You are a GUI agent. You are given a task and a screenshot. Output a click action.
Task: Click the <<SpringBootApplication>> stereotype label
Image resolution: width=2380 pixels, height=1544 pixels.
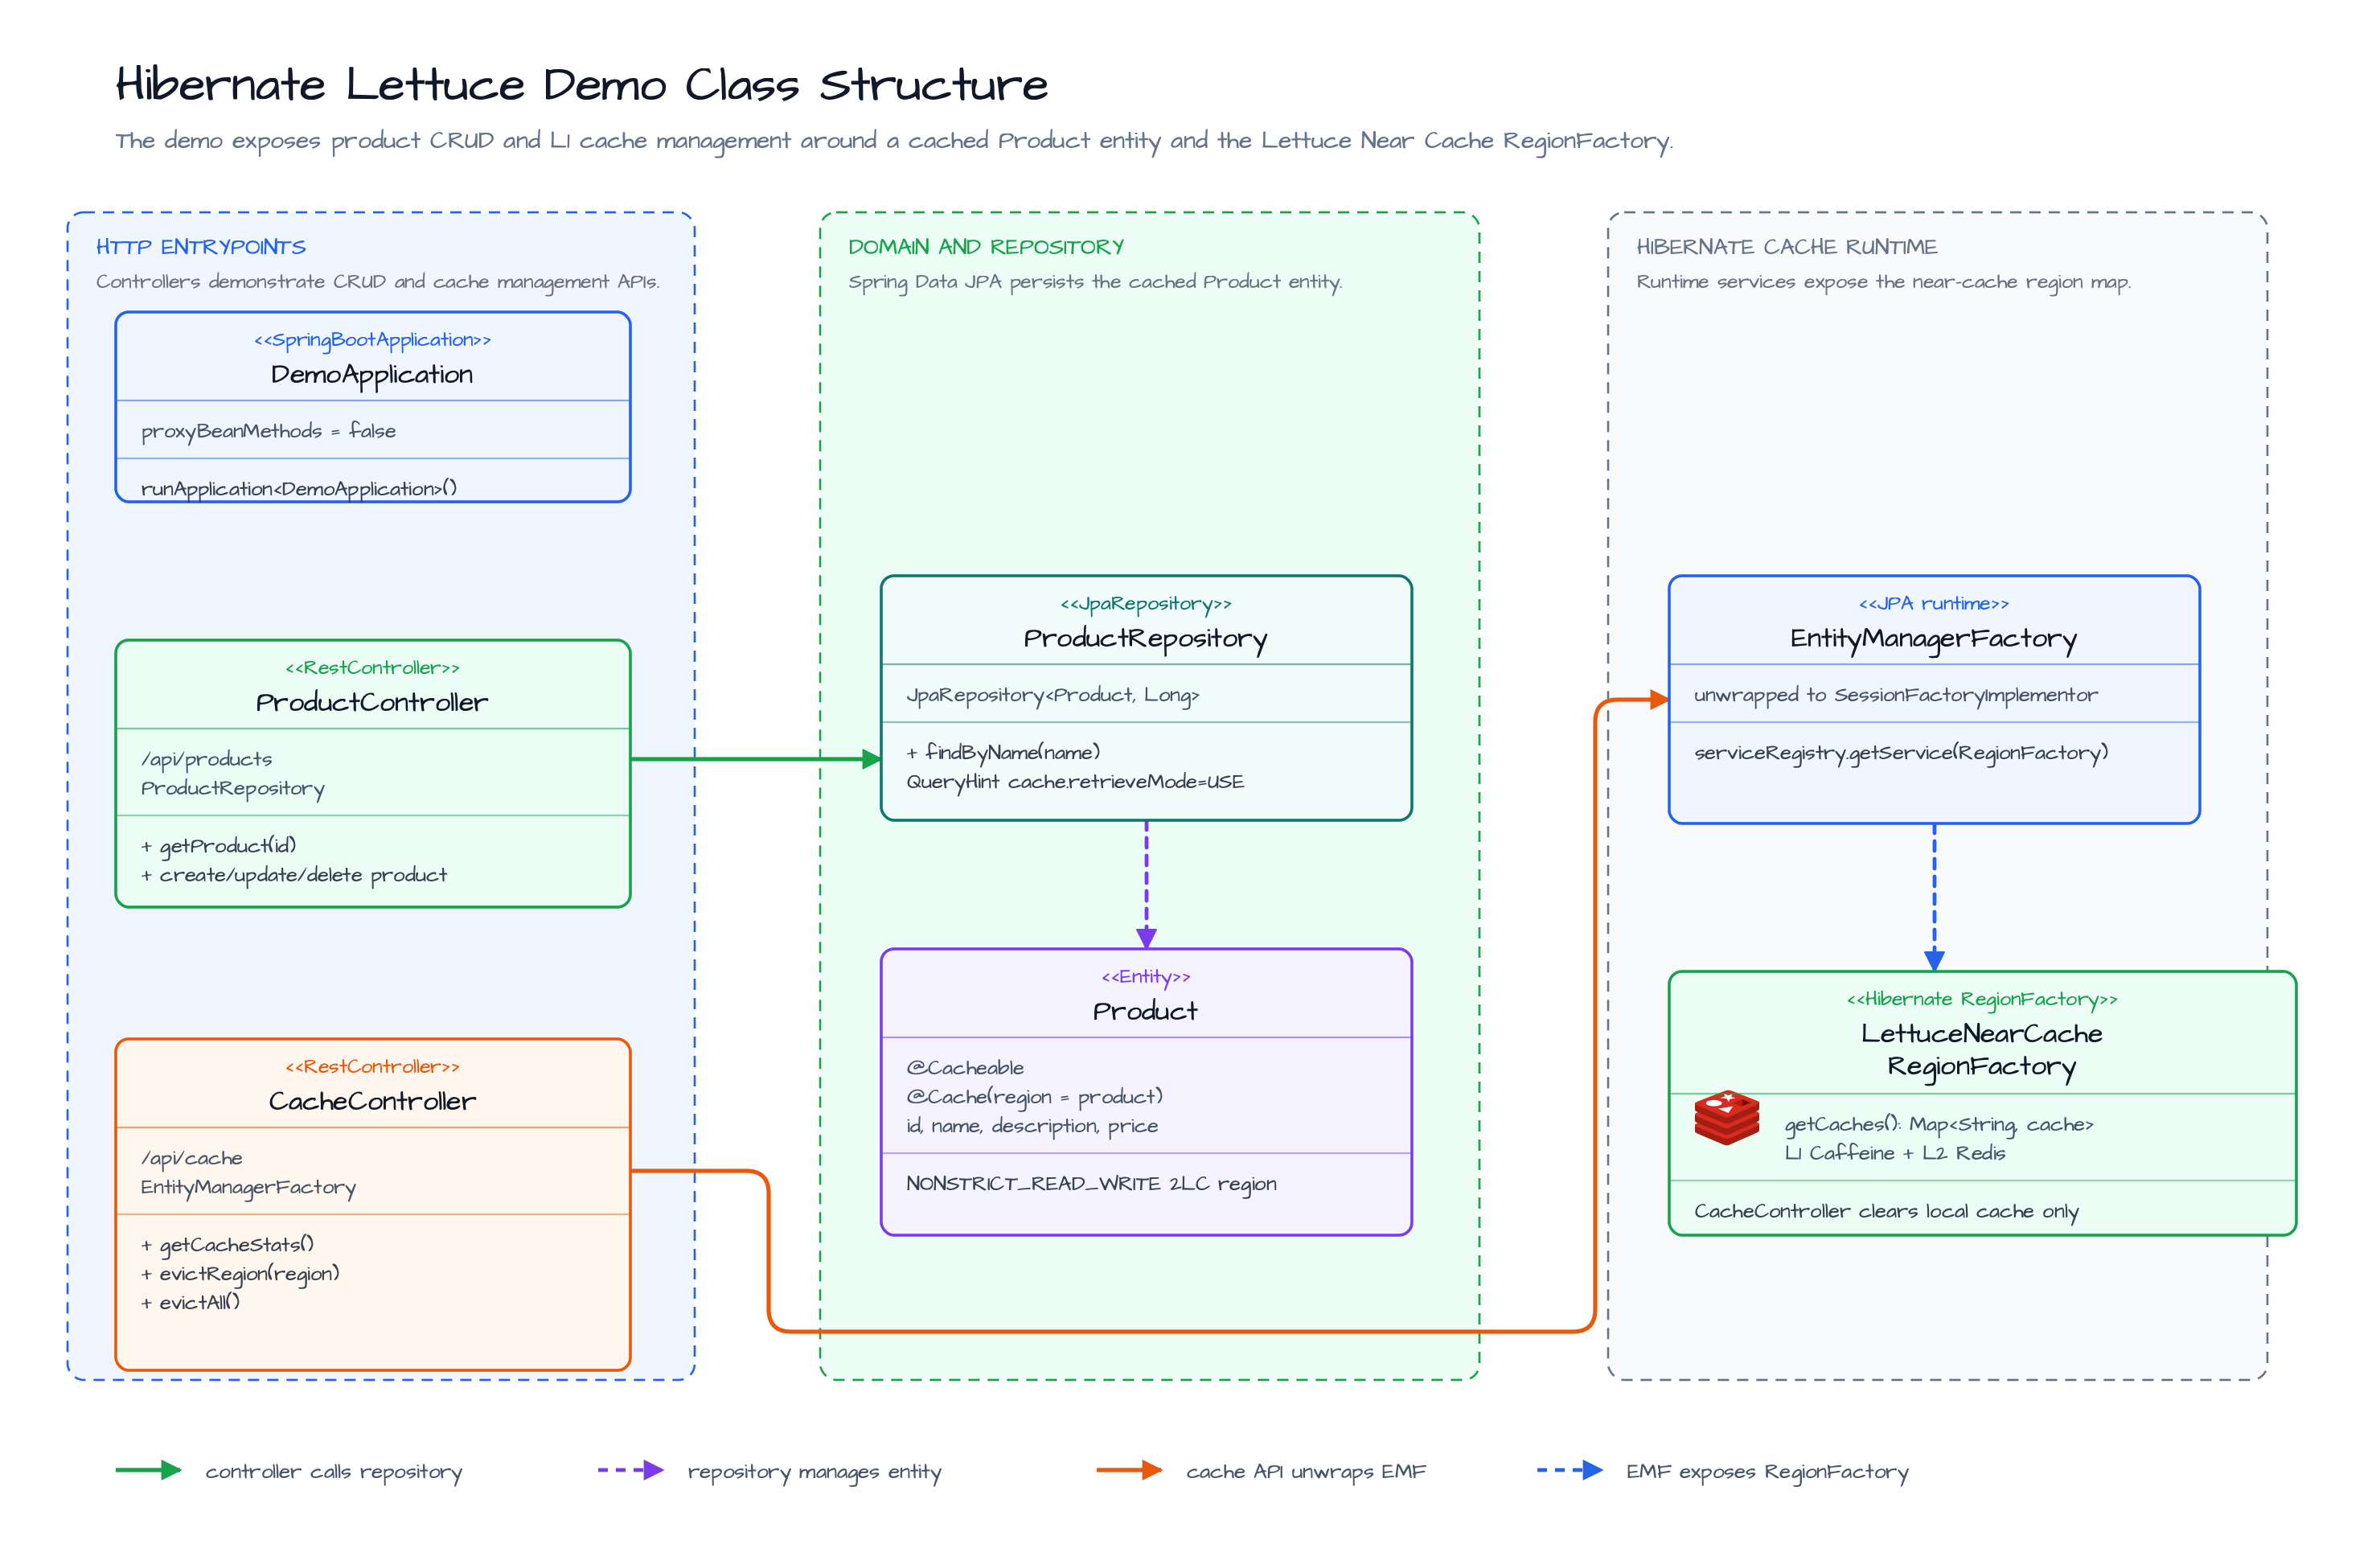pyautogui.click(x=372, y=340)
